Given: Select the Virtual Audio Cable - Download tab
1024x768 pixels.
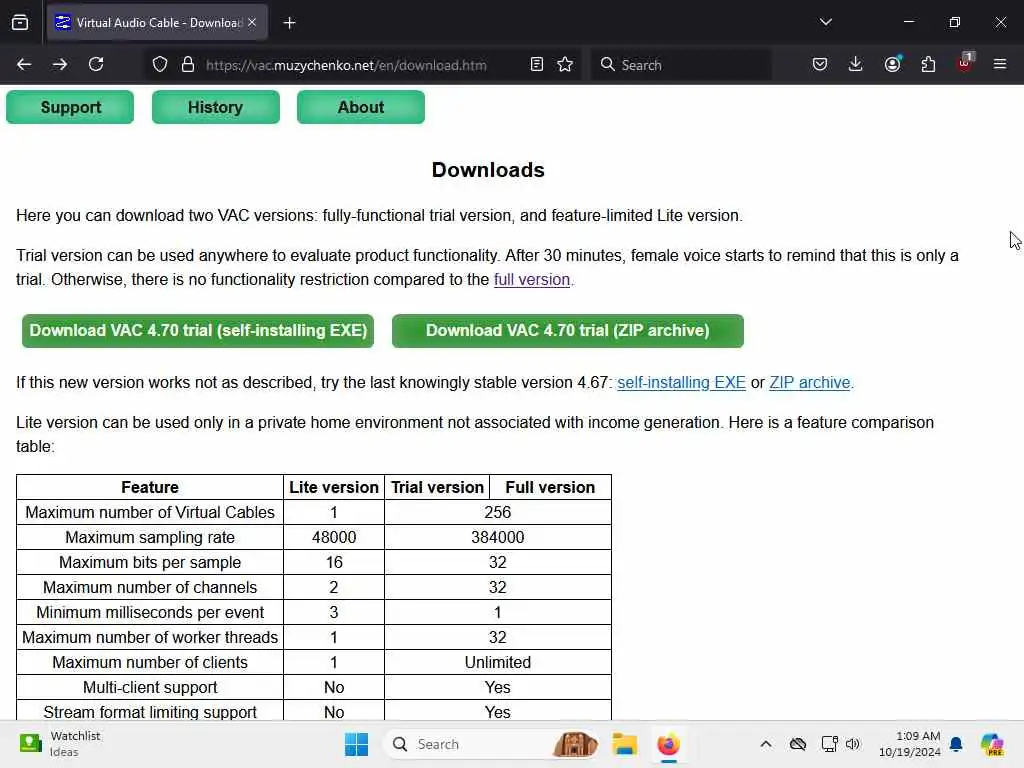Looking at the screenshot, I should click(x=157, y=22).
